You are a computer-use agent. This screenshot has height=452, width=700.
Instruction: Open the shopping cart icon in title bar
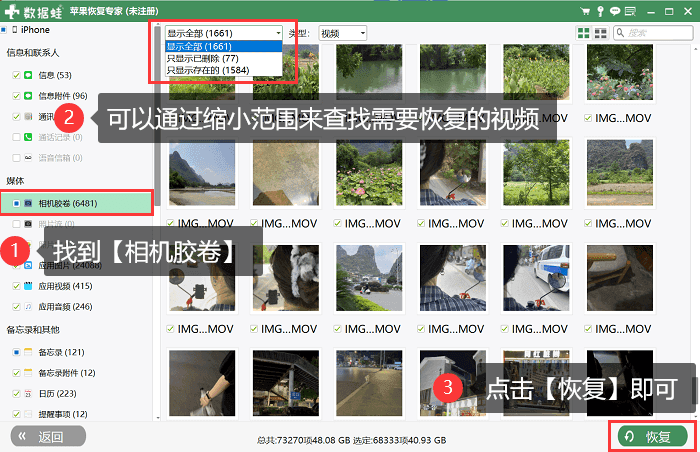tap(585, 11)
